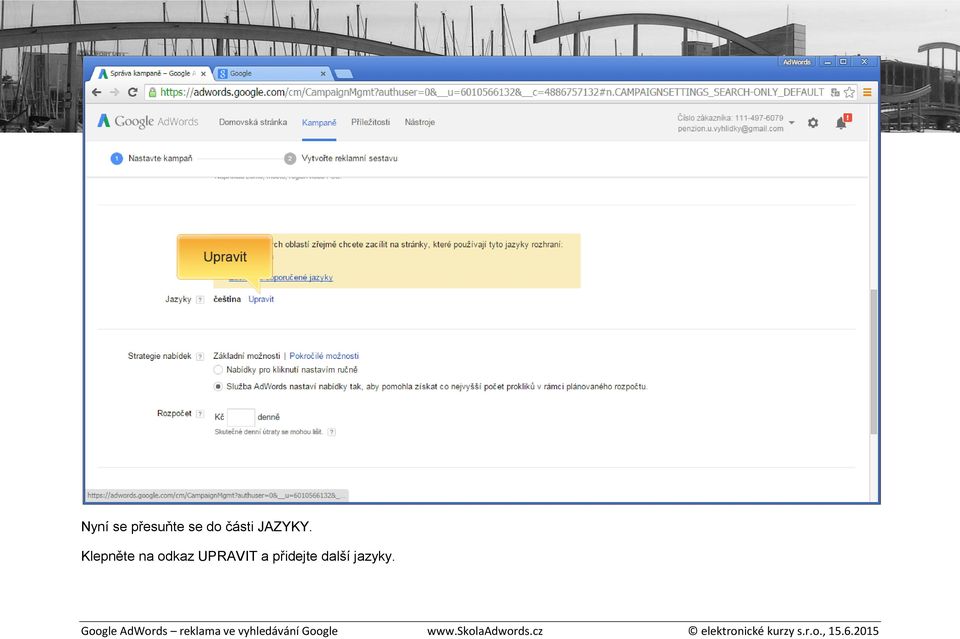Screen dimensions: 960x639
Task: Click the help icon next to Rozpočet
Action: (x=200, y=414)
